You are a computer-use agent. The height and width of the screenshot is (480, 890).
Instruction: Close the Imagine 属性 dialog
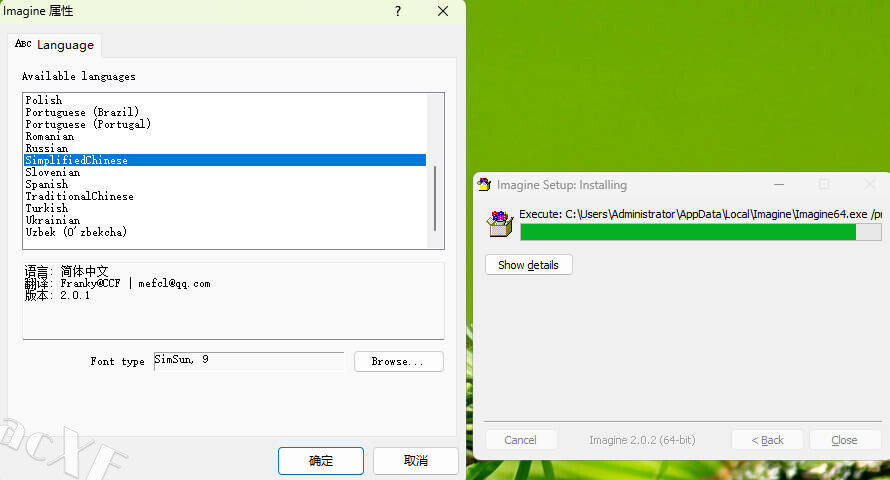tap(443, 11)
